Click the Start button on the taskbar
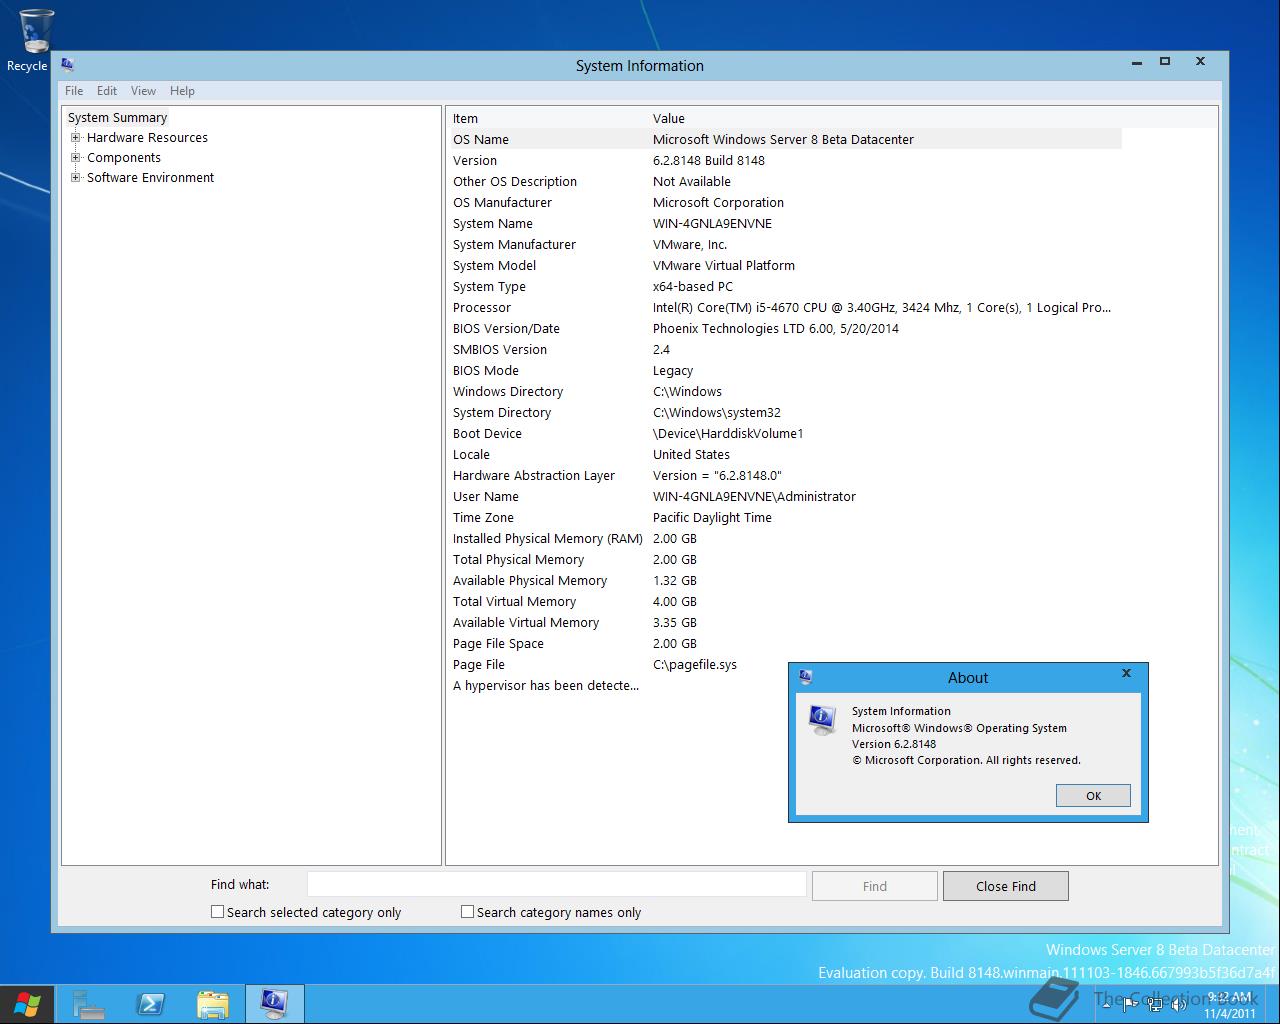 coord(27,1004)
